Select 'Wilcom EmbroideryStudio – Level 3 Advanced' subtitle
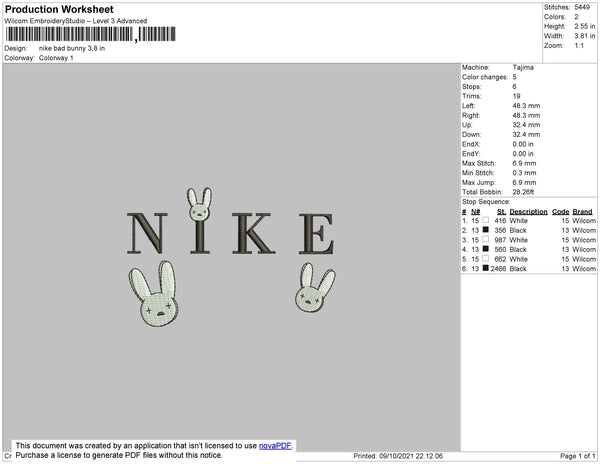This screenshot has height=464, width=600. [x=76, y=21]
